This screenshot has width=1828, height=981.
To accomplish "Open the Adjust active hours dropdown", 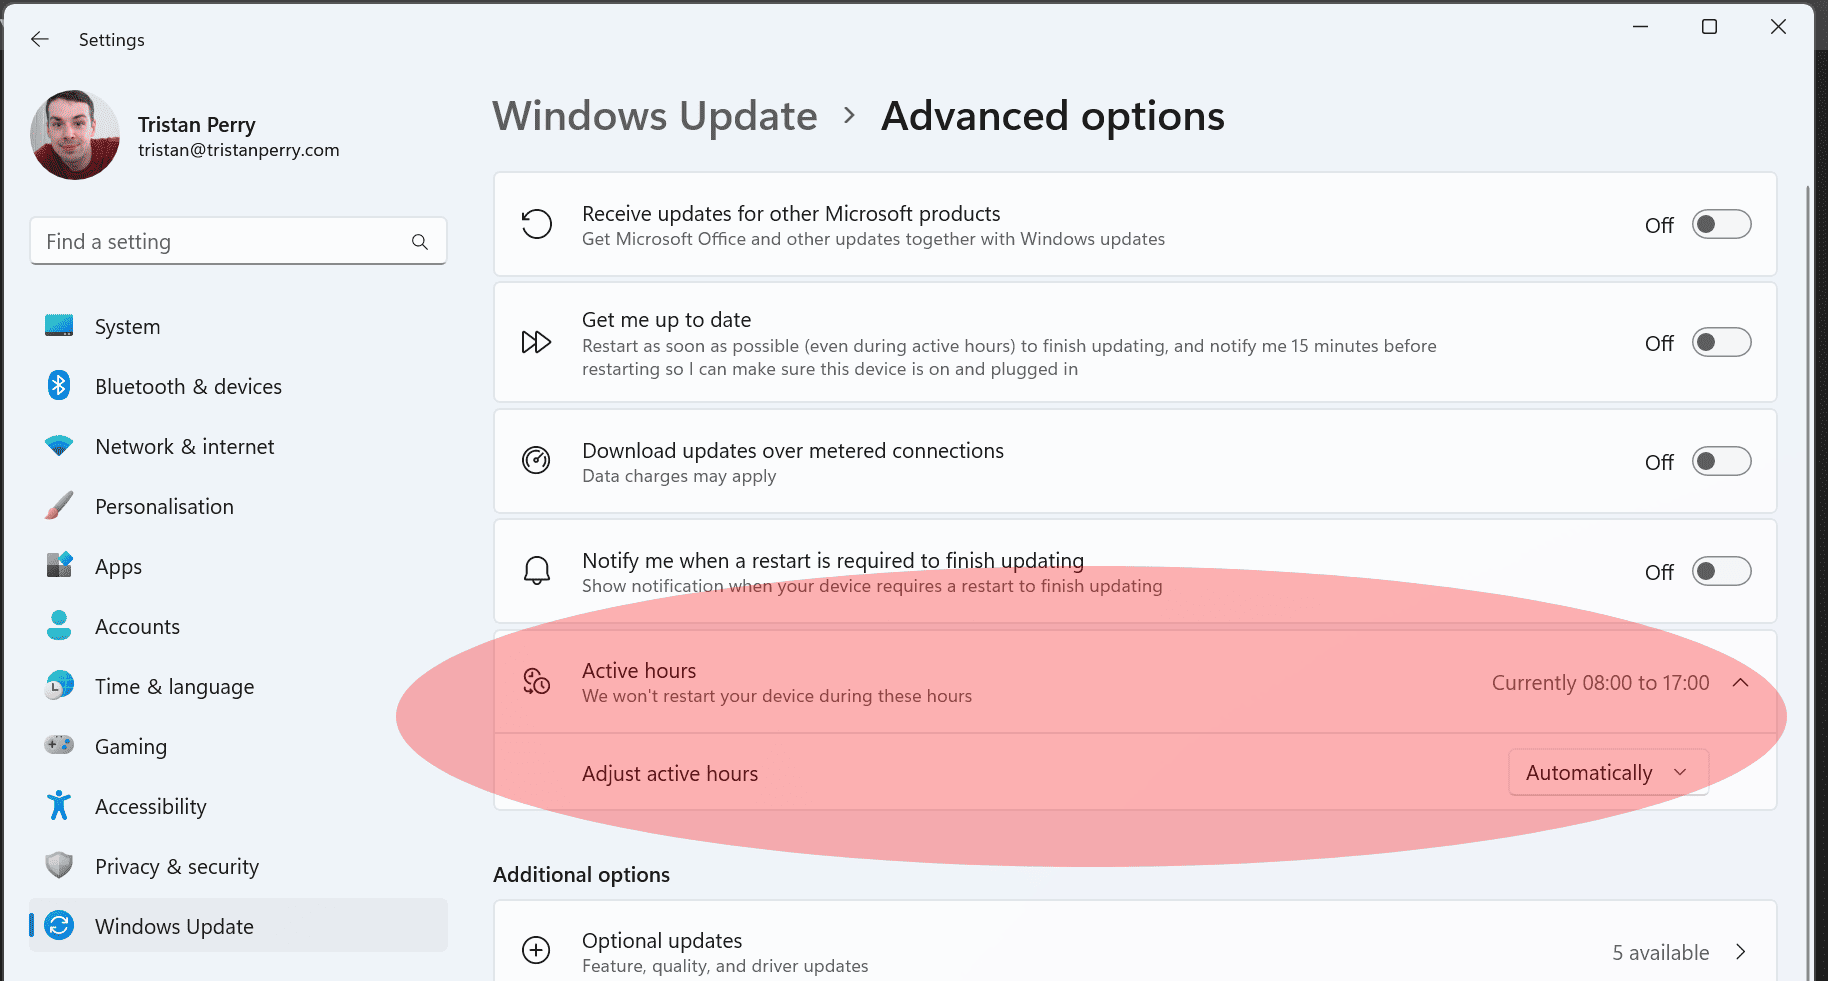I will 1607,772.
